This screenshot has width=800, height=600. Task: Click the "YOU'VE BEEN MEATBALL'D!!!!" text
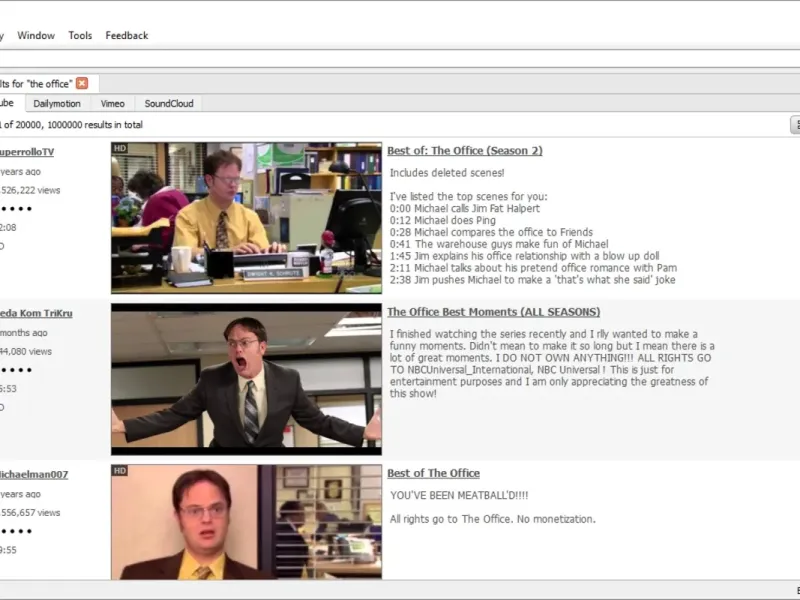tap(459, 495)
